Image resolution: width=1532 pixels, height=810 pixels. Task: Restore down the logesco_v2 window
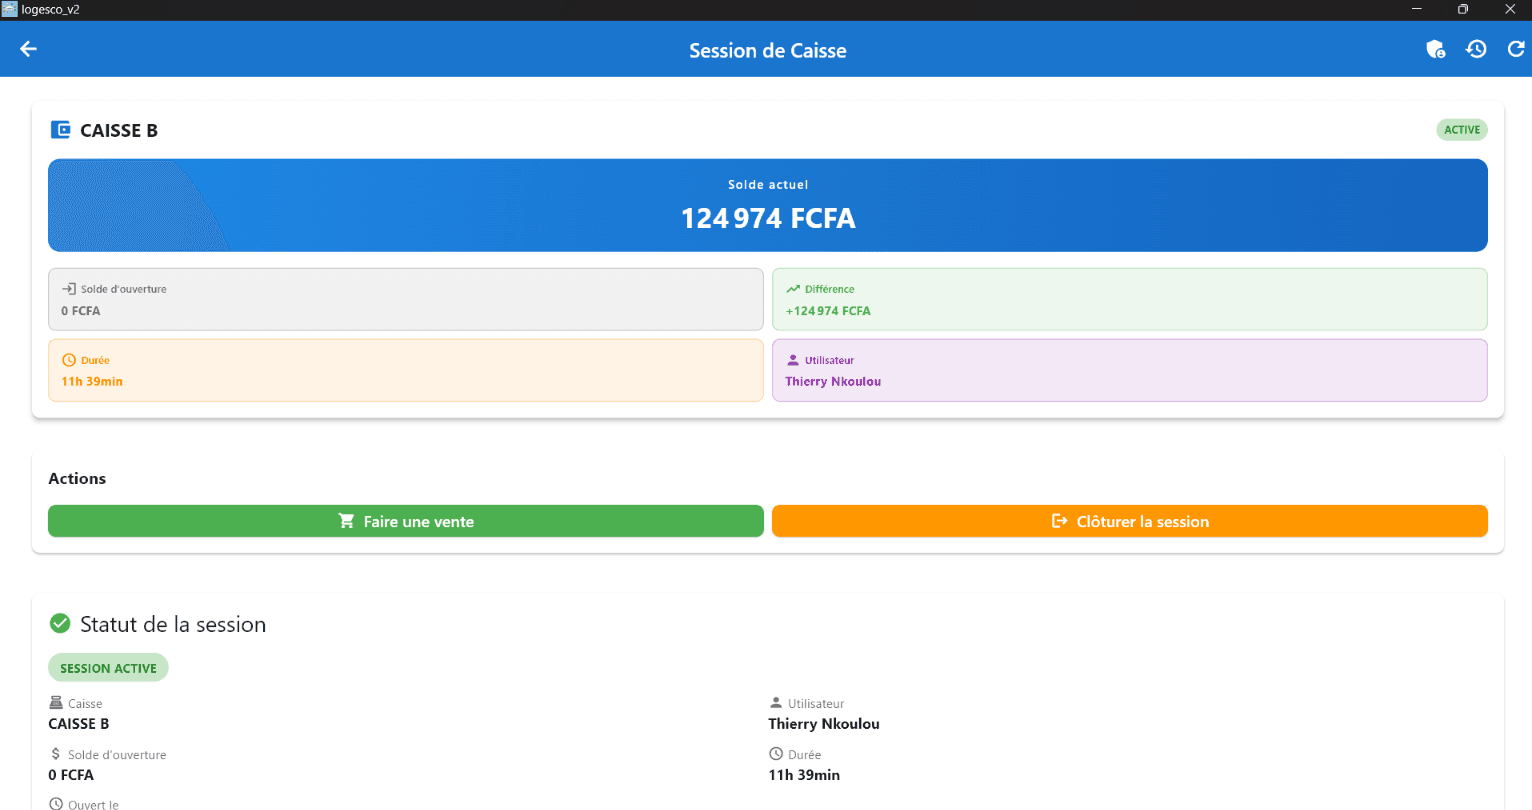pos(1463,9)
